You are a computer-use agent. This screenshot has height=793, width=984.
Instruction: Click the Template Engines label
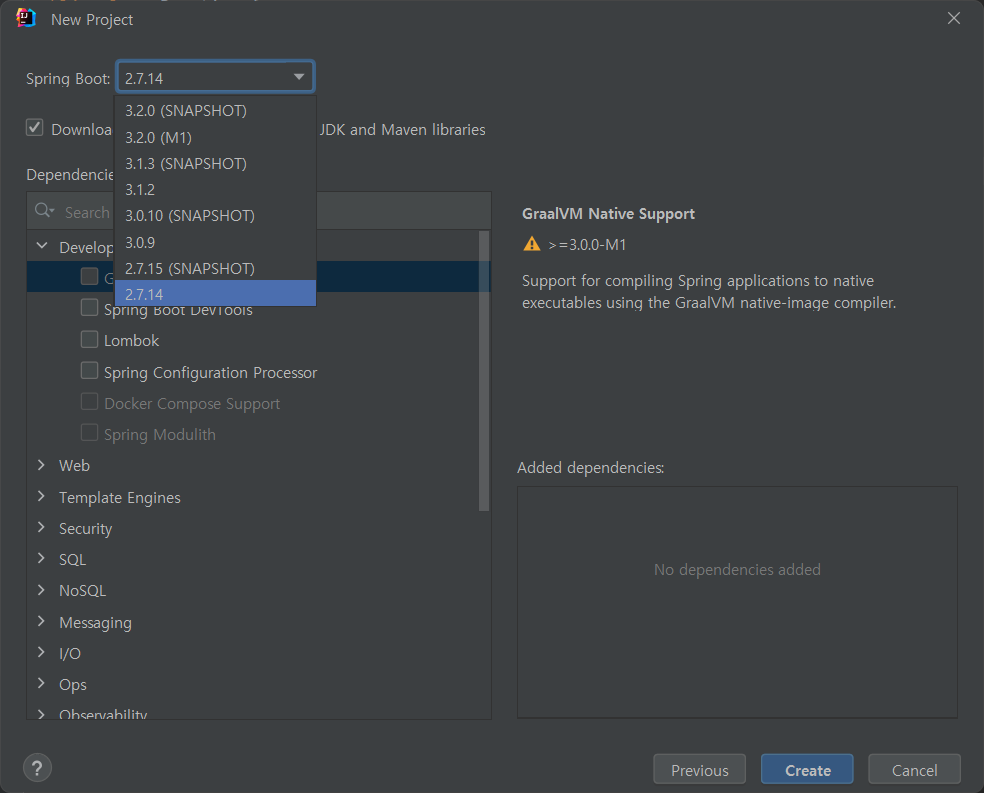point(120,497)
